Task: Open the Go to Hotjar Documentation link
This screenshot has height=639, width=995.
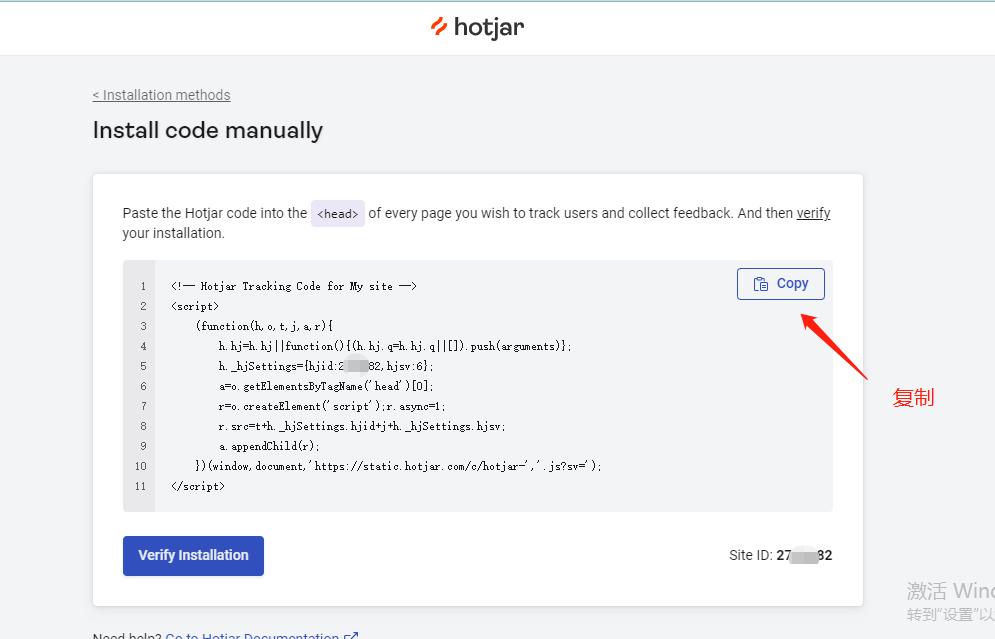Action: tap(252, 636)
